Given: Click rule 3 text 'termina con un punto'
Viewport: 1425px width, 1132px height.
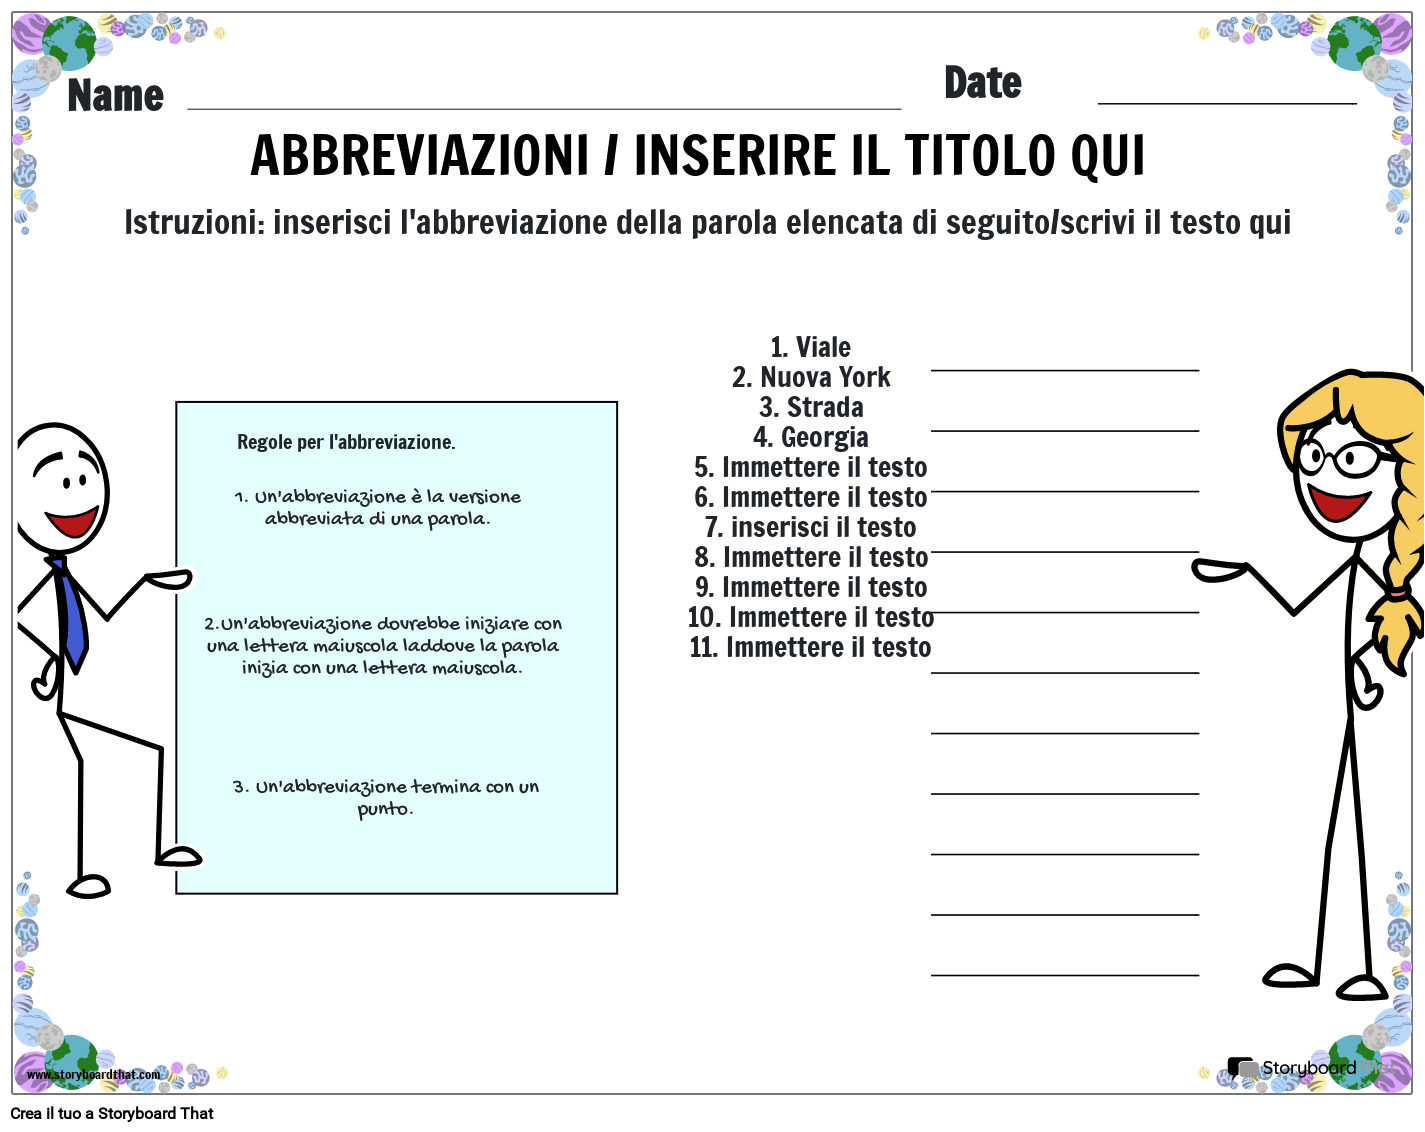Looking at the screenshot, I should [x=386, y=797].
